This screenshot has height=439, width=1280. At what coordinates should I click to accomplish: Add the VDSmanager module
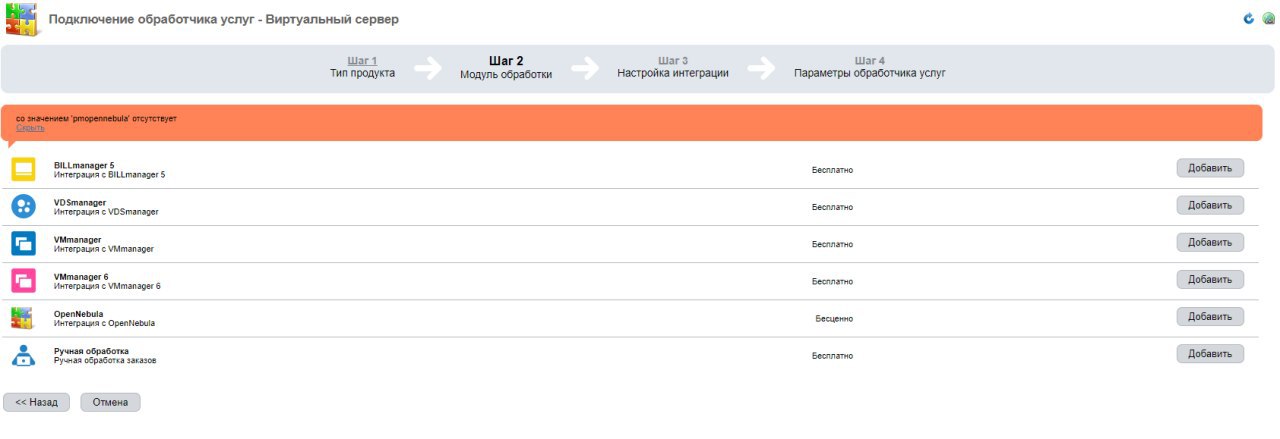tap(1210, 205)
